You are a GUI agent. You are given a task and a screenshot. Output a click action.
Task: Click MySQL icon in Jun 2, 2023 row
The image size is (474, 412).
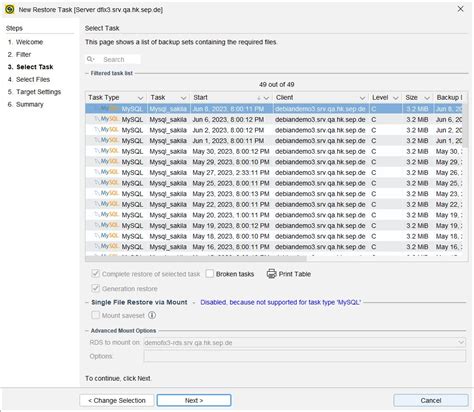(x=107, y=130)
